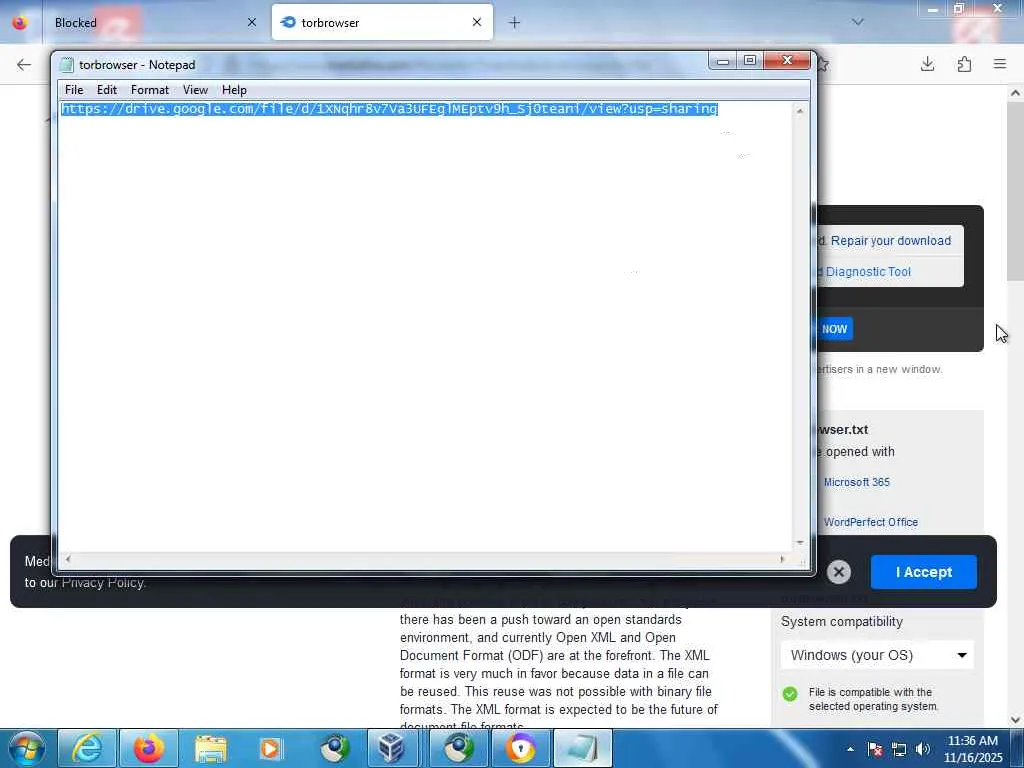Open the VirtualBox cube taskbar icon
Image resolution: width=1024 pixels, height=768 pixels.
391,748
